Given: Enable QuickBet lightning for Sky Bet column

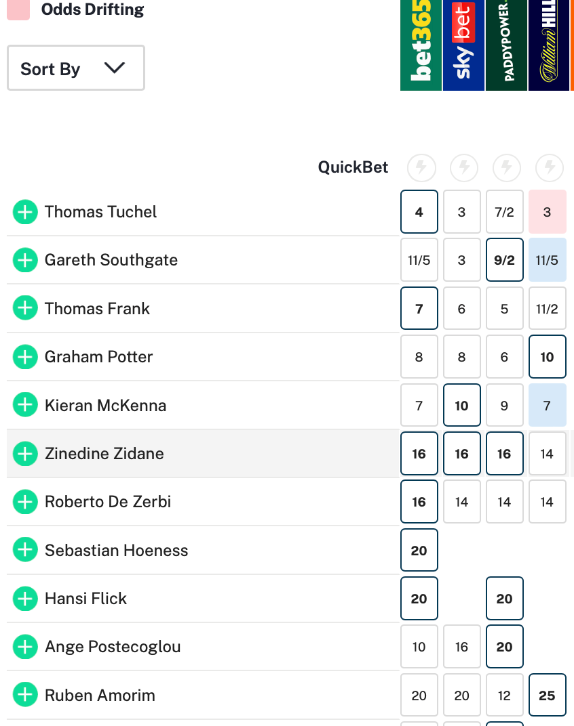Looking at the screenshot, I should pyautogui.click(x=464, y=167).
